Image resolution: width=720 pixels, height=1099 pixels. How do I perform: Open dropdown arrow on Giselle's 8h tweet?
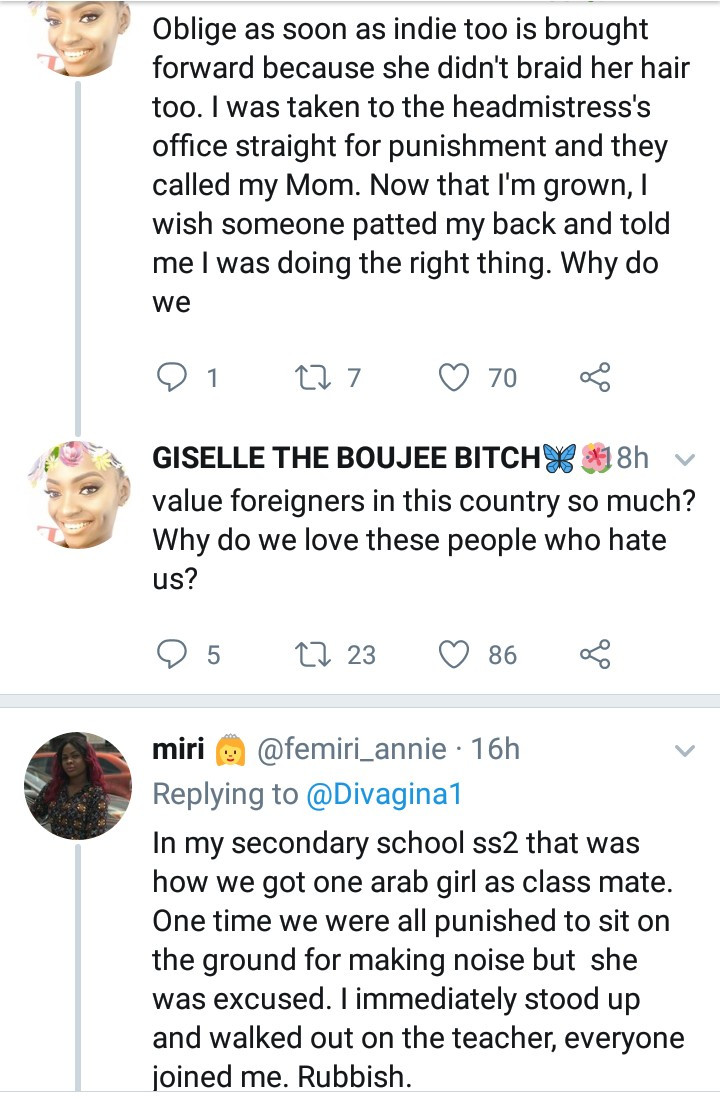pyautogui.click(x=685, y=460)
